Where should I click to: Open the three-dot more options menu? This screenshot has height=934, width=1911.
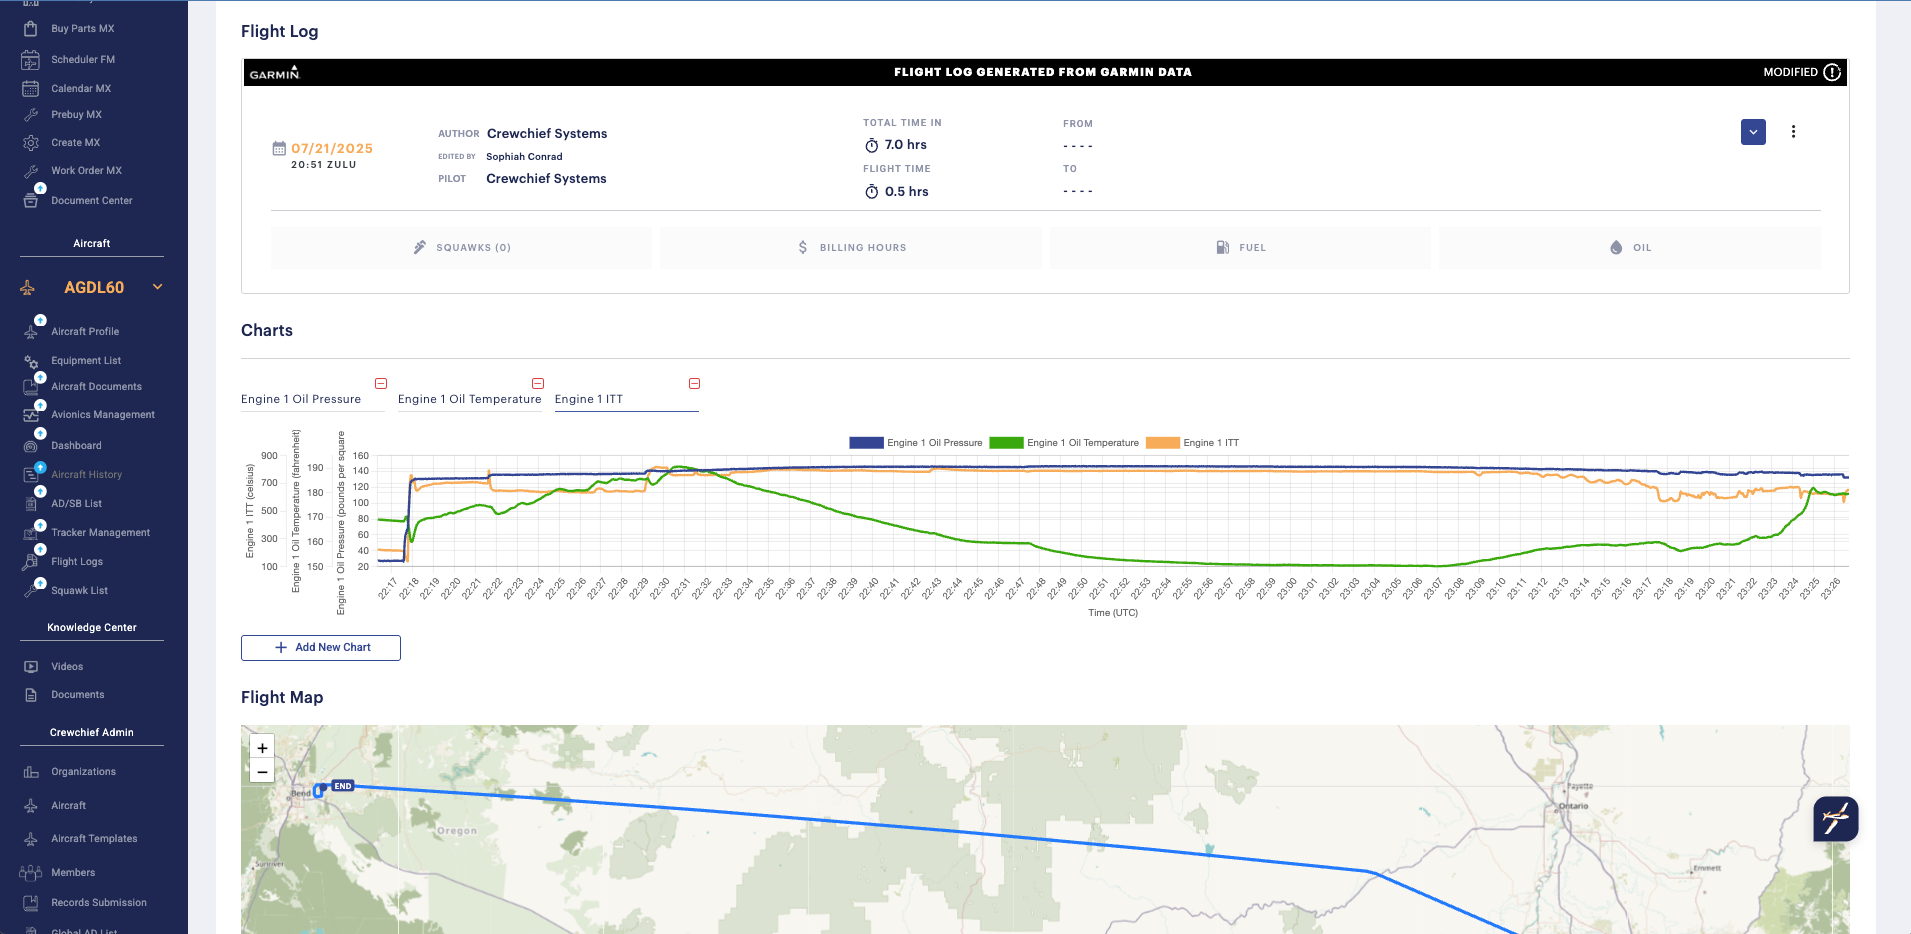[1793, 132]
